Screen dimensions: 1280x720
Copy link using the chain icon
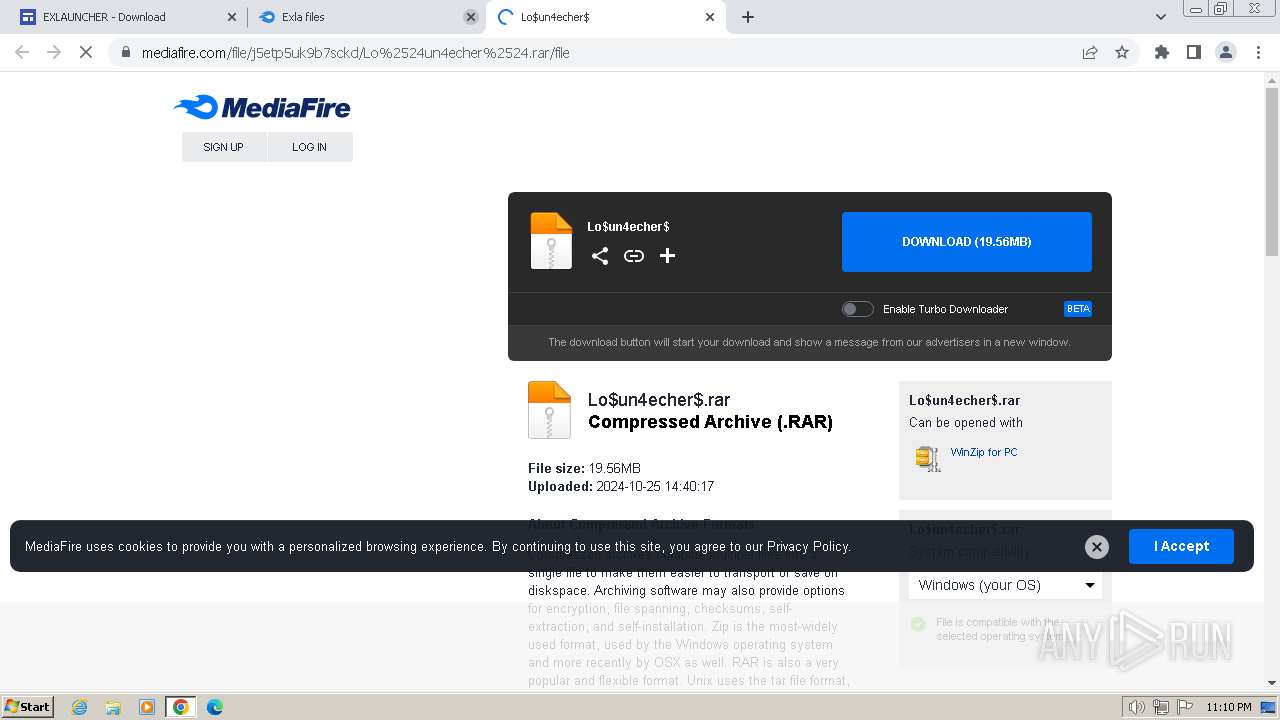pos(634,256)
